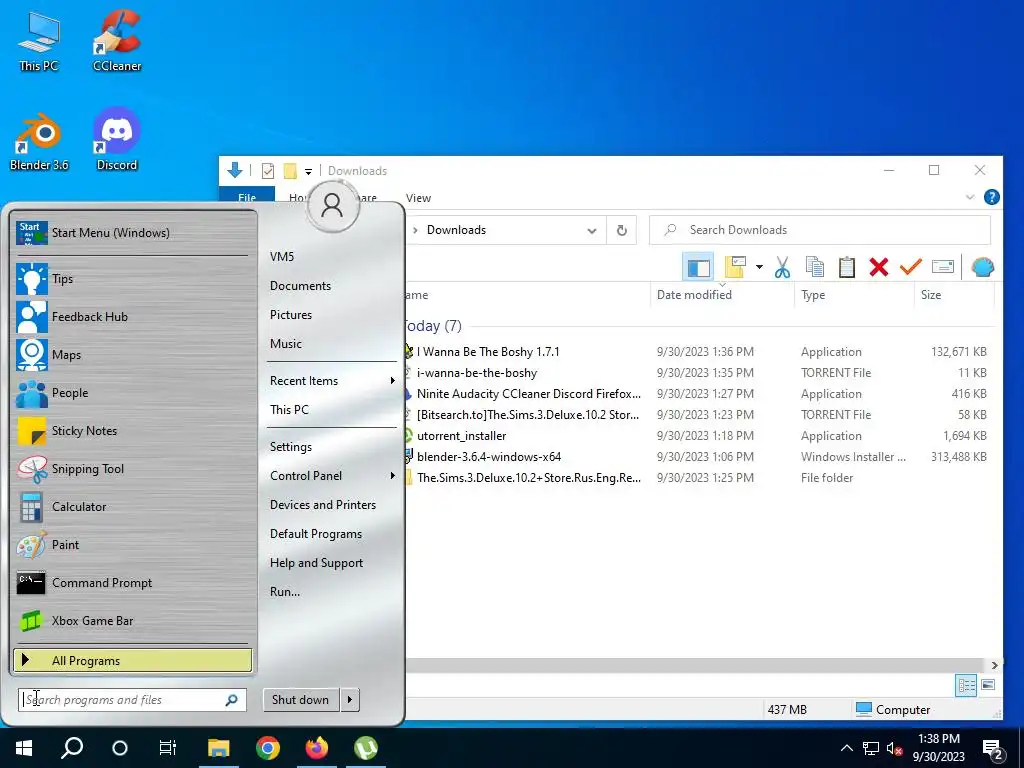Open Firefox from the taskbar
Screen dimensions: 1024x768
click(x=317, y=748)
